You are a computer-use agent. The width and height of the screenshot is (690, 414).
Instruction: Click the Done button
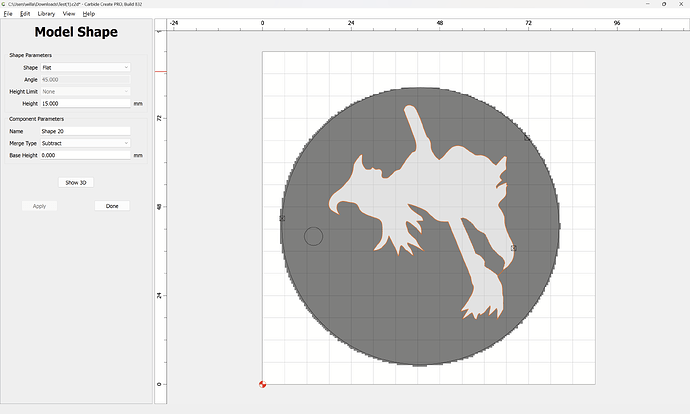112,206
